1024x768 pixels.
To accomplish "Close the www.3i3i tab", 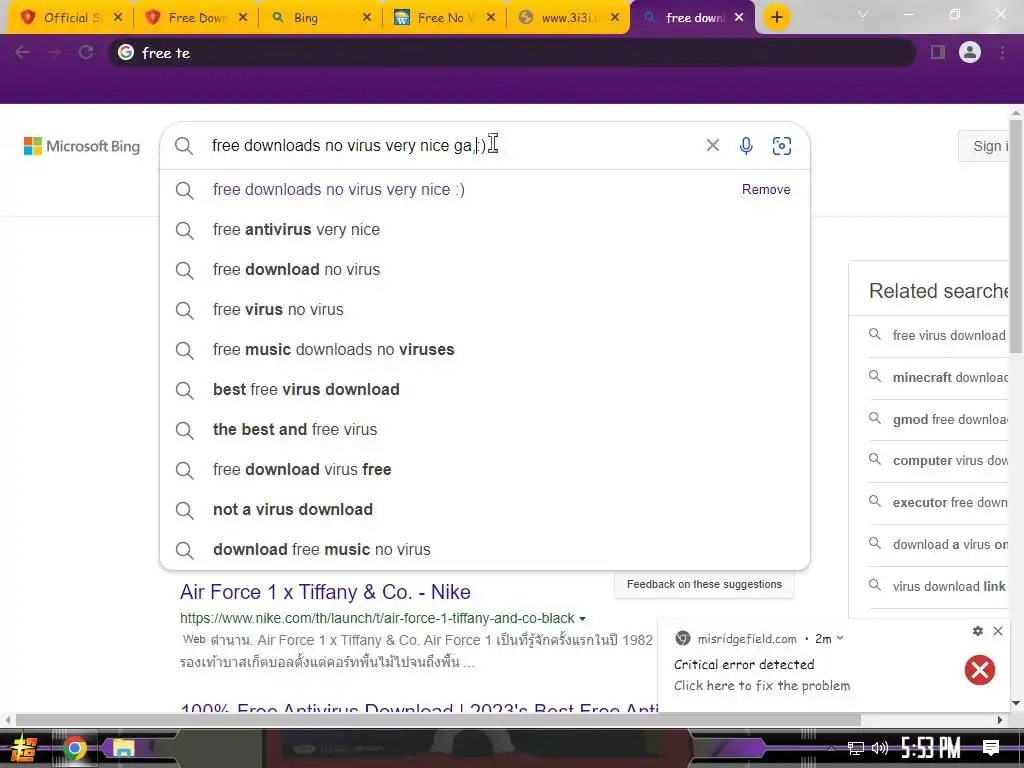I will pos(615,18).
